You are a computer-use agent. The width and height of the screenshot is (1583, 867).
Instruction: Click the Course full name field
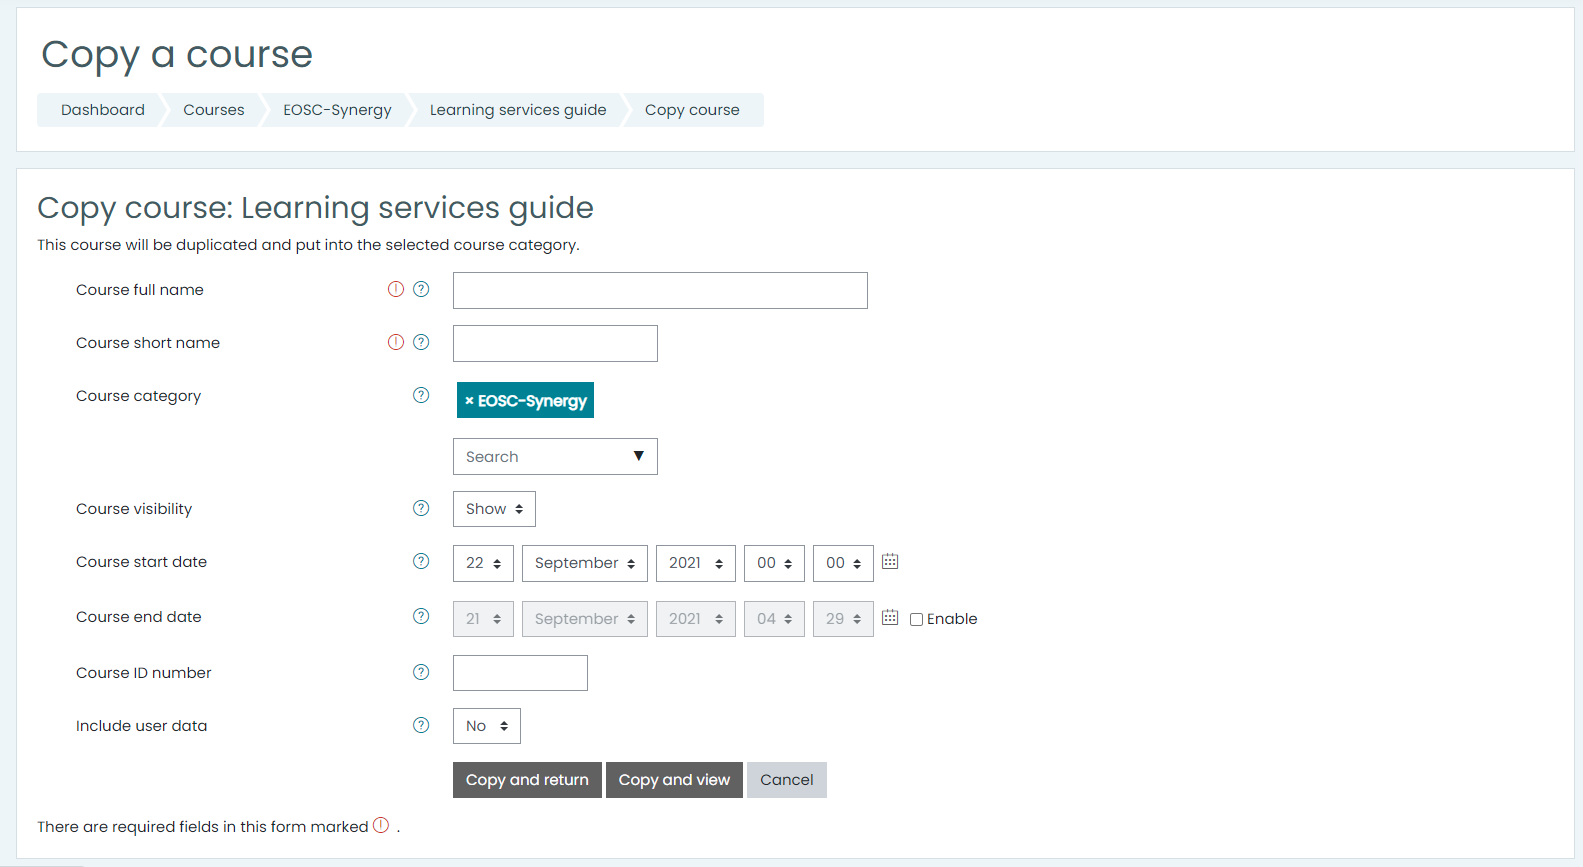click(x=660, y=291)
